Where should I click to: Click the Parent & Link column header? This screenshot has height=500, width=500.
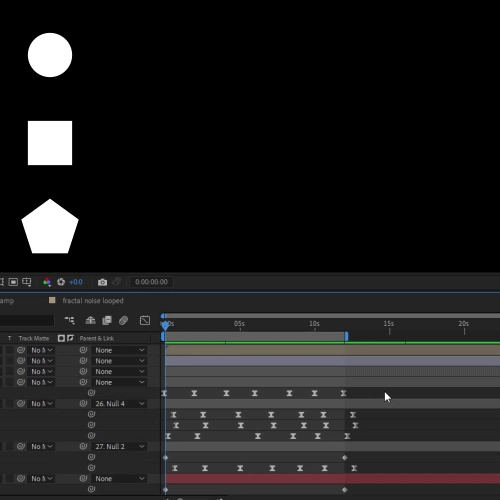pos(97,338)
